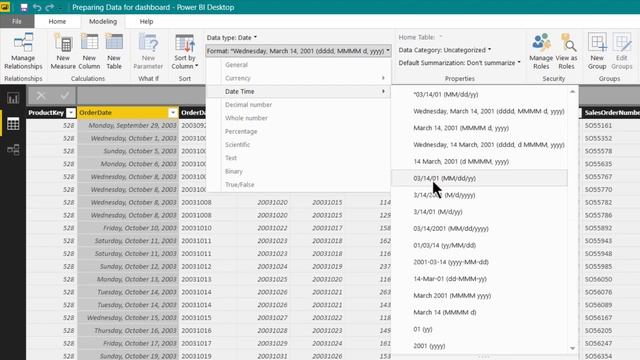Open OrderDate column filter arrow
Screen dimensions: 640x360
click(x=173, y=113)
